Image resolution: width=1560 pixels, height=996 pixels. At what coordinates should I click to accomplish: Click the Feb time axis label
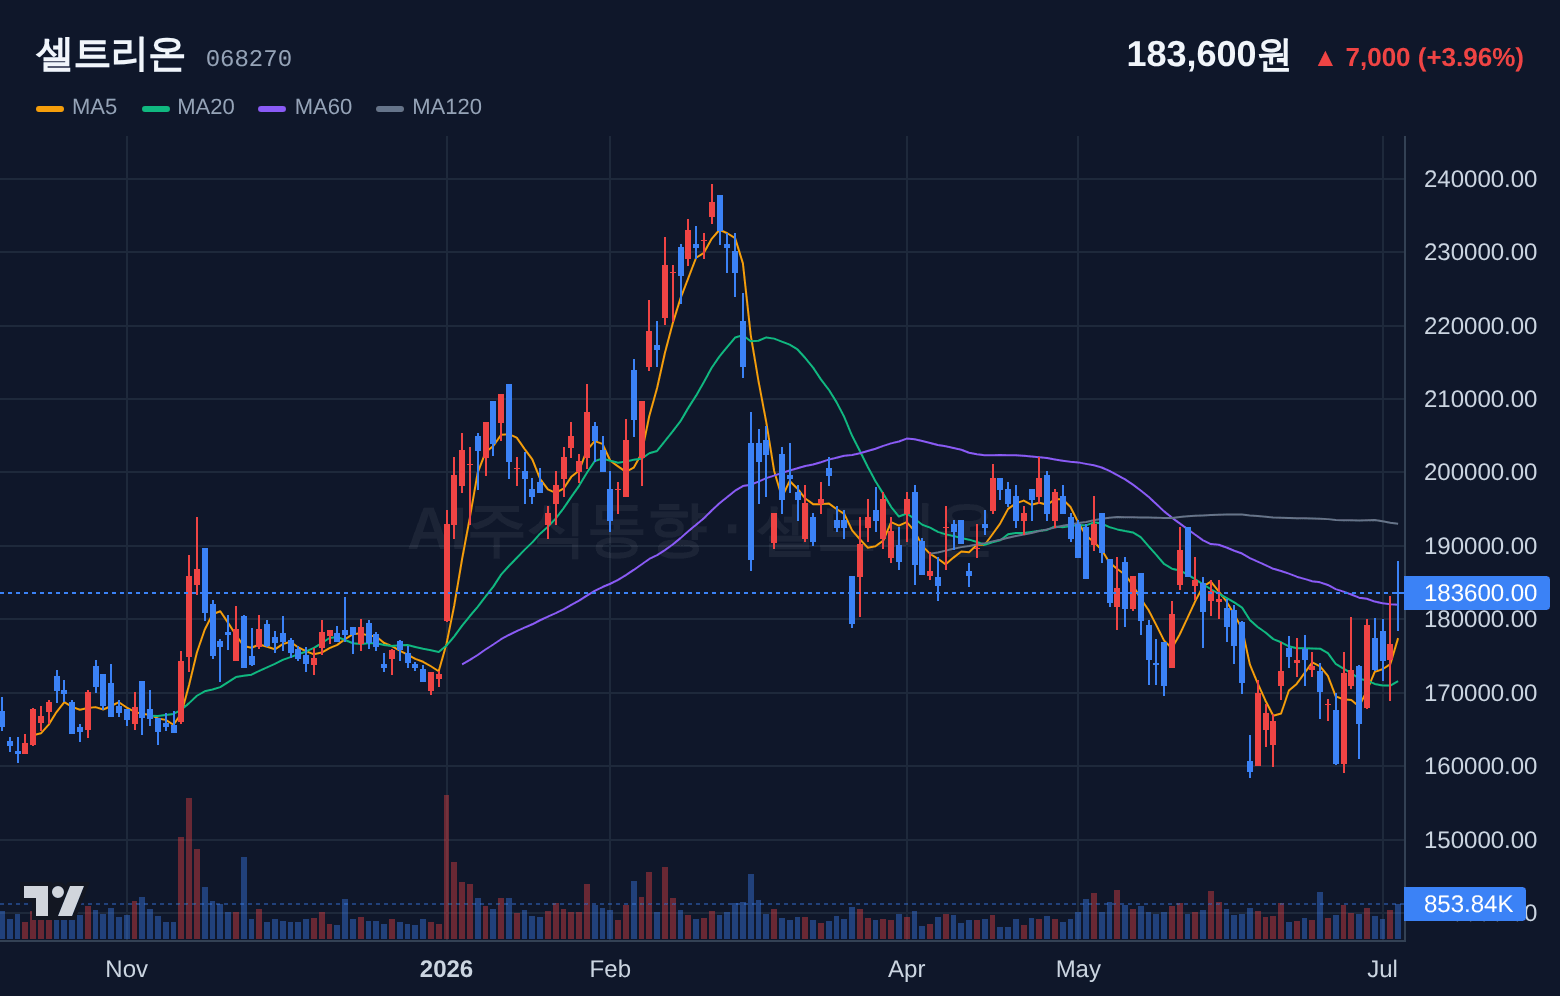point(610,969)
